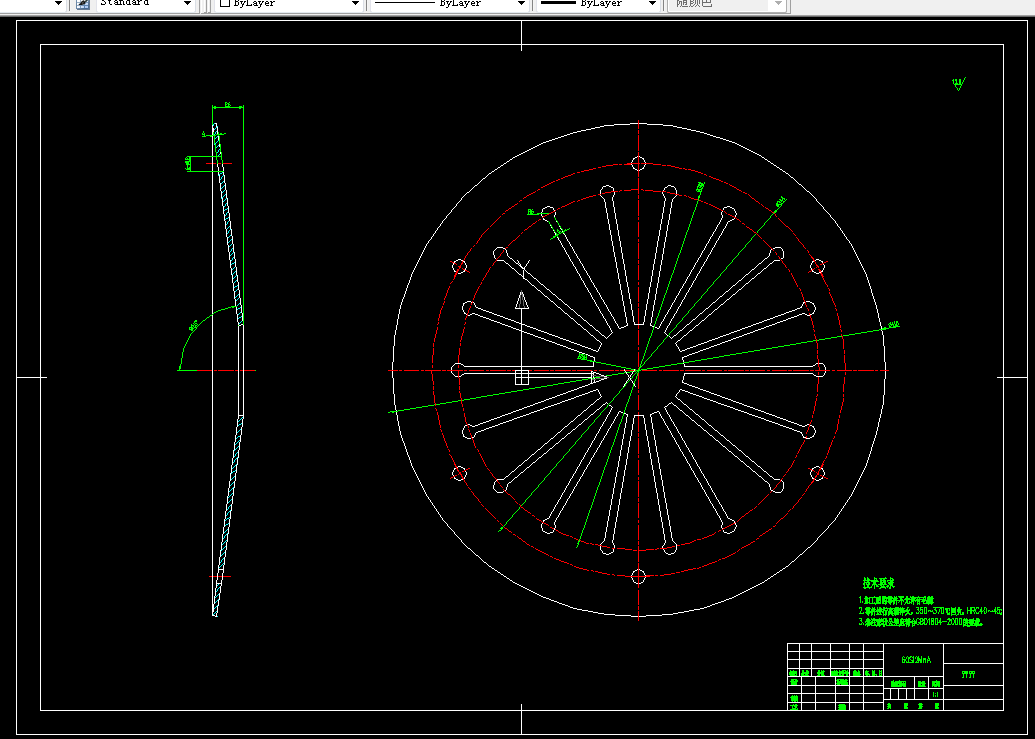This screenshot has height=739, width=1035.
Task: Click the text style manager icon
Action: coord(83,3)
